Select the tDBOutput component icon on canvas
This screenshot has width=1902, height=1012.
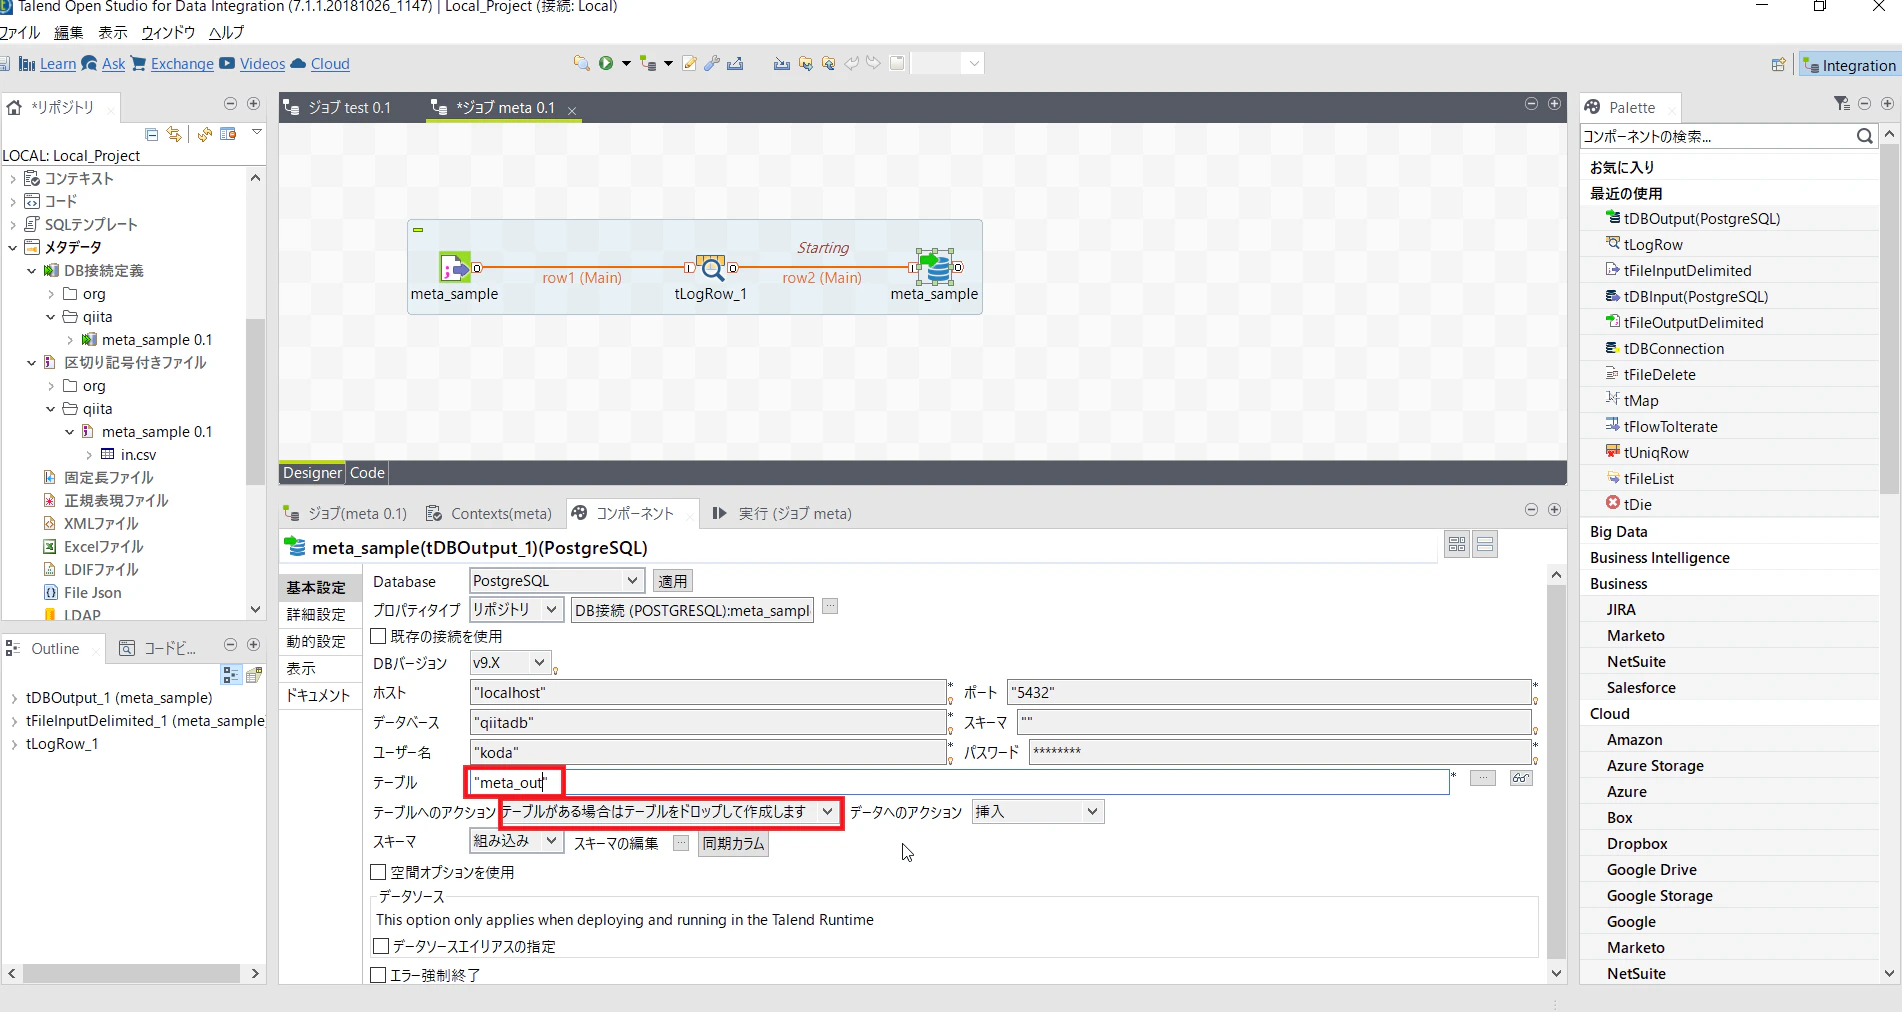pyautogui.click(x=935, y=267)
